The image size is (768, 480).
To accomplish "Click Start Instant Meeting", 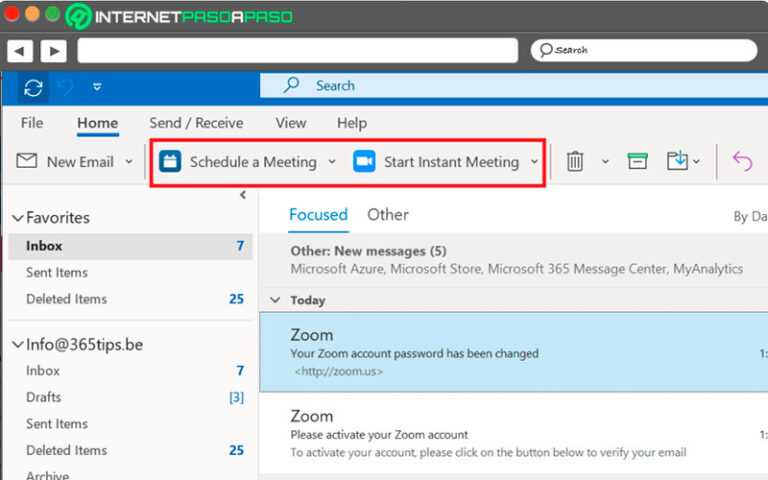I will (445, 162).
